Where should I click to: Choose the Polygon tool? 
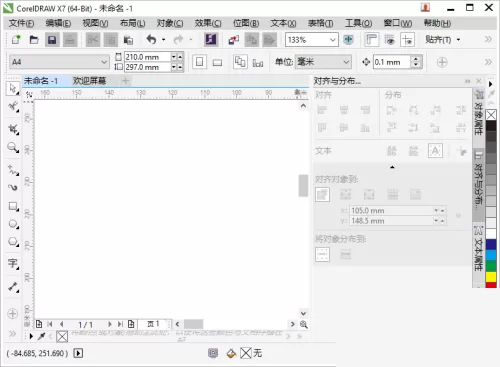(x=13, y=241)
